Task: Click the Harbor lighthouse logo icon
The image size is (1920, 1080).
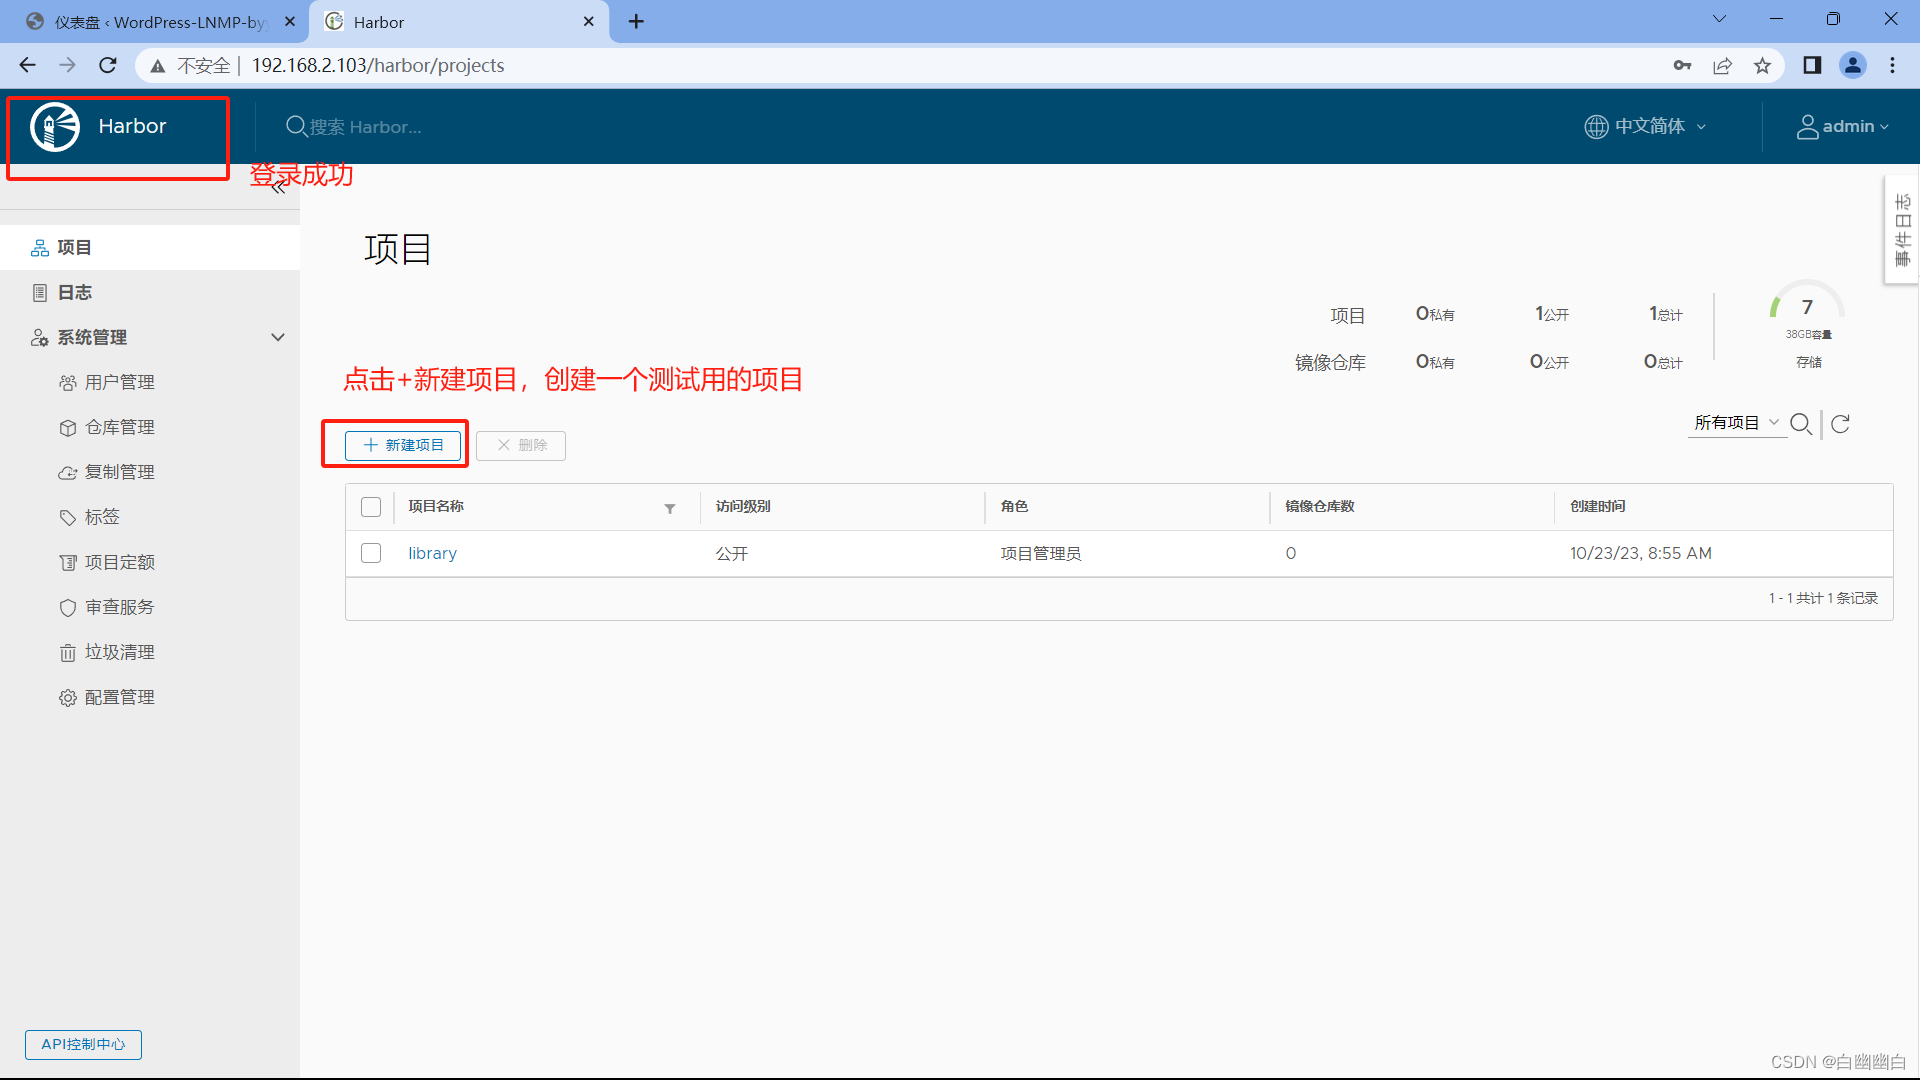Action: (x=55, y=127)
